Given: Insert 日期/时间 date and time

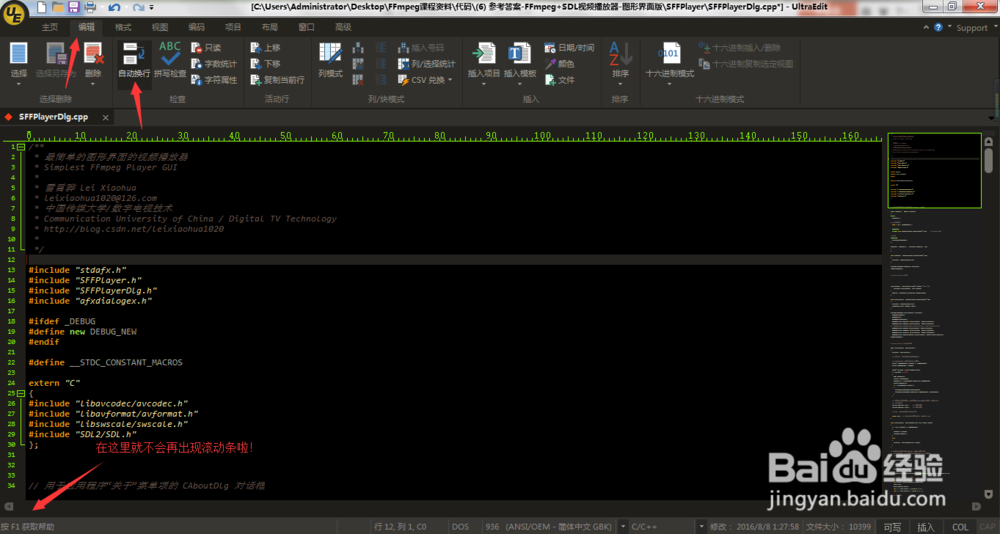Looking at the screenshot, I should tap(569, 48).
